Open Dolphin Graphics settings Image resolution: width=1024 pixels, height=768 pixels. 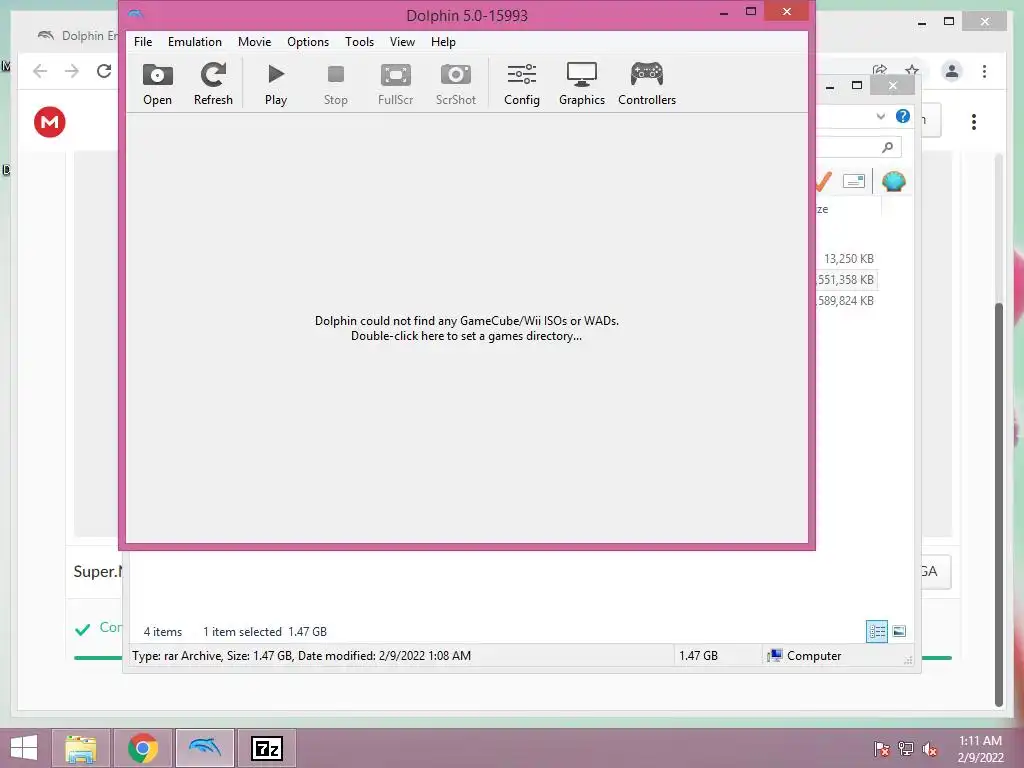point(582,84)
